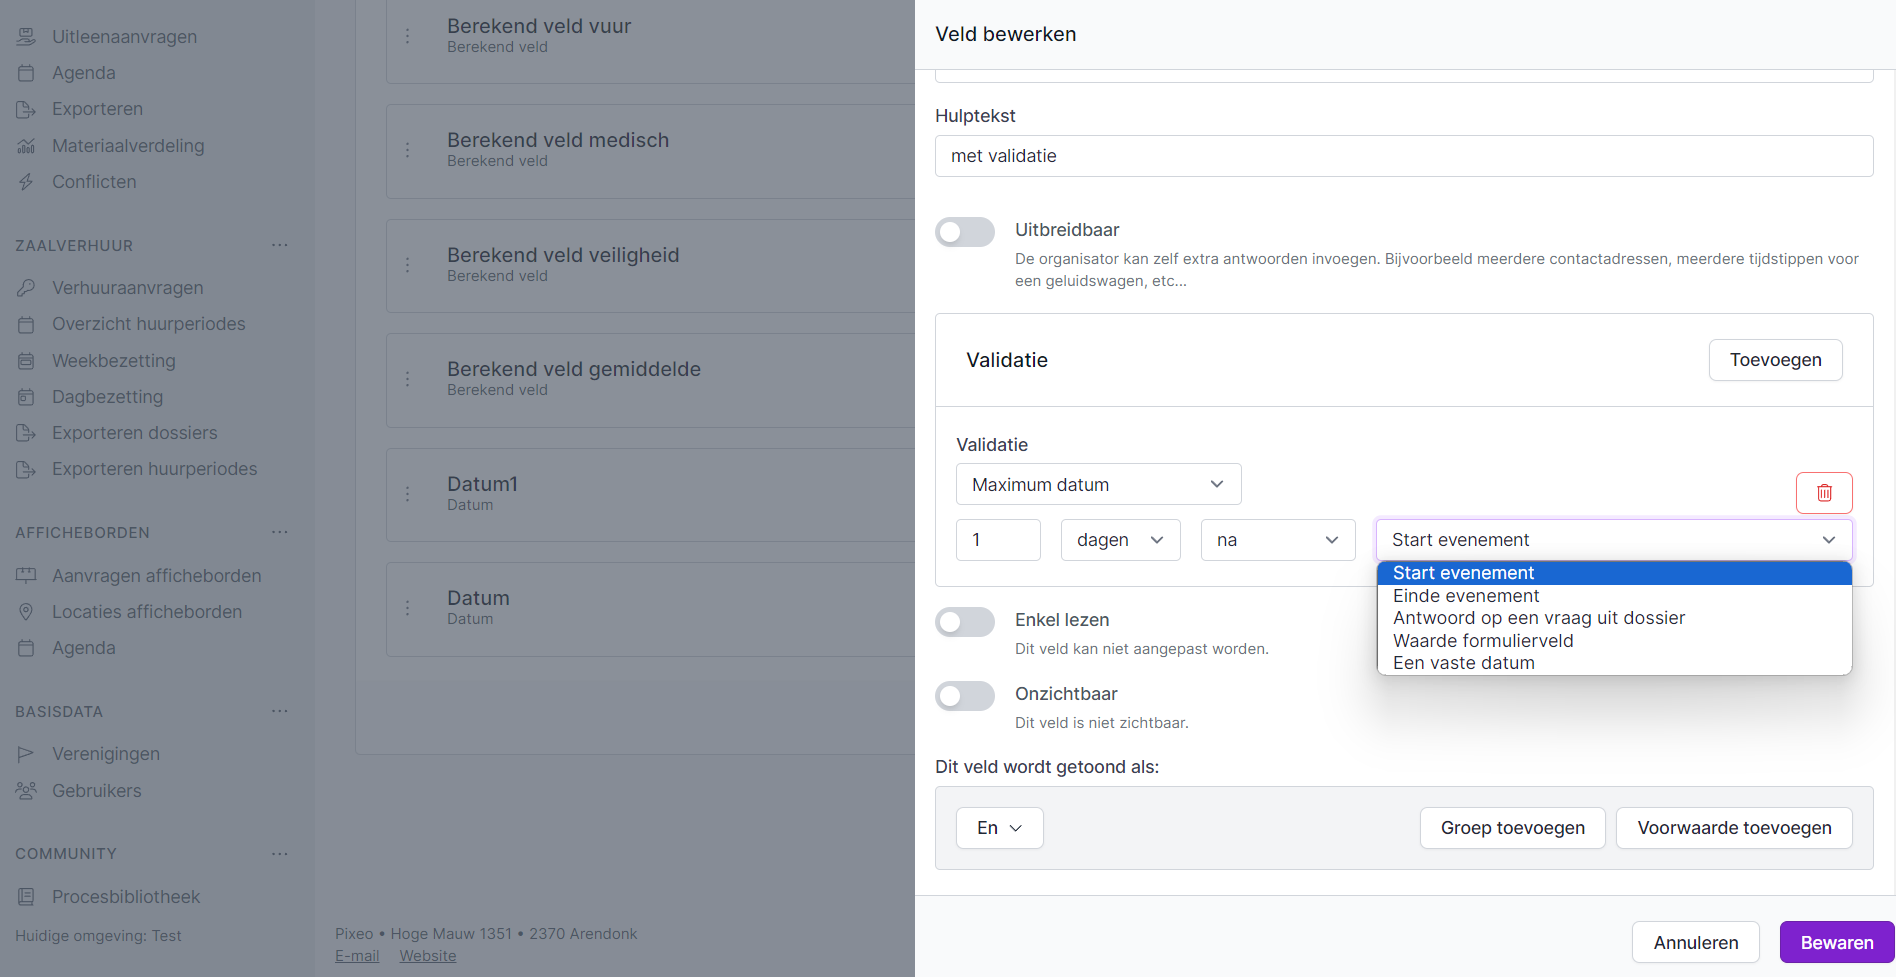Click Toevoegen to add a validation
Image resolution: width=1896 pixels, height=977 pixels.
tap(1775, 360)
